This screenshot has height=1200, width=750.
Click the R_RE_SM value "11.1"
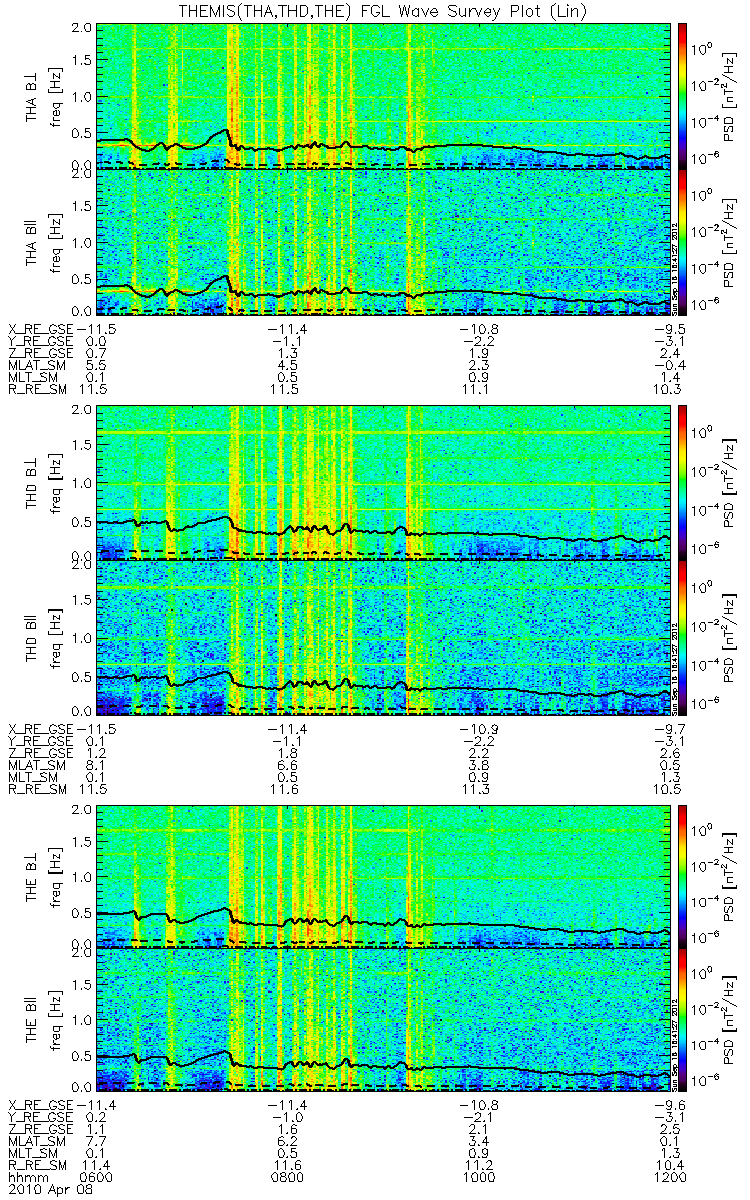479,389
